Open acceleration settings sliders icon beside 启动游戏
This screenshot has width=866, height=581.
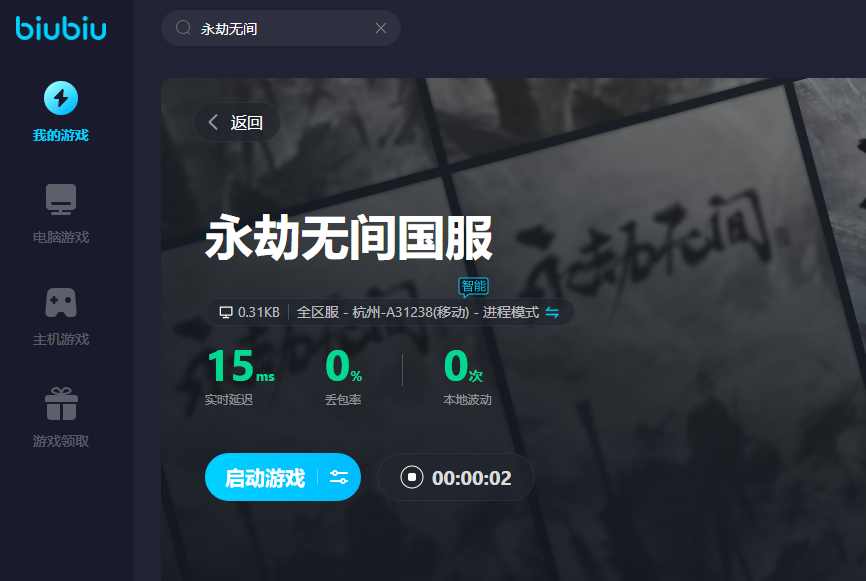click(x=339, y=477)
